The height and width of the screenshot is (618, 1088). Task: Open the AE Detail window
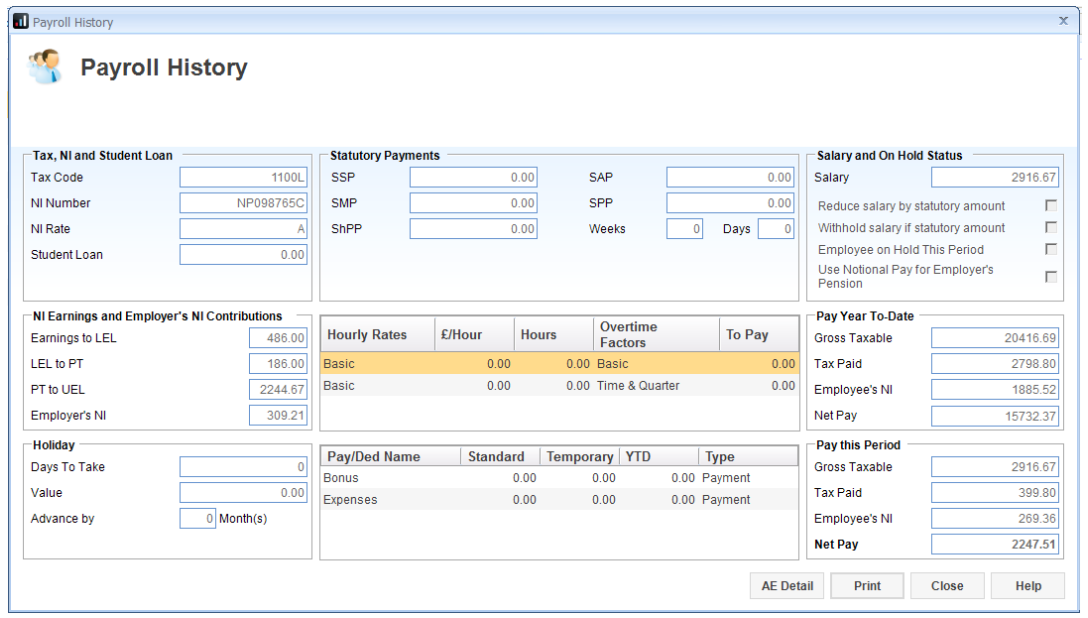(x=787, y=586)
